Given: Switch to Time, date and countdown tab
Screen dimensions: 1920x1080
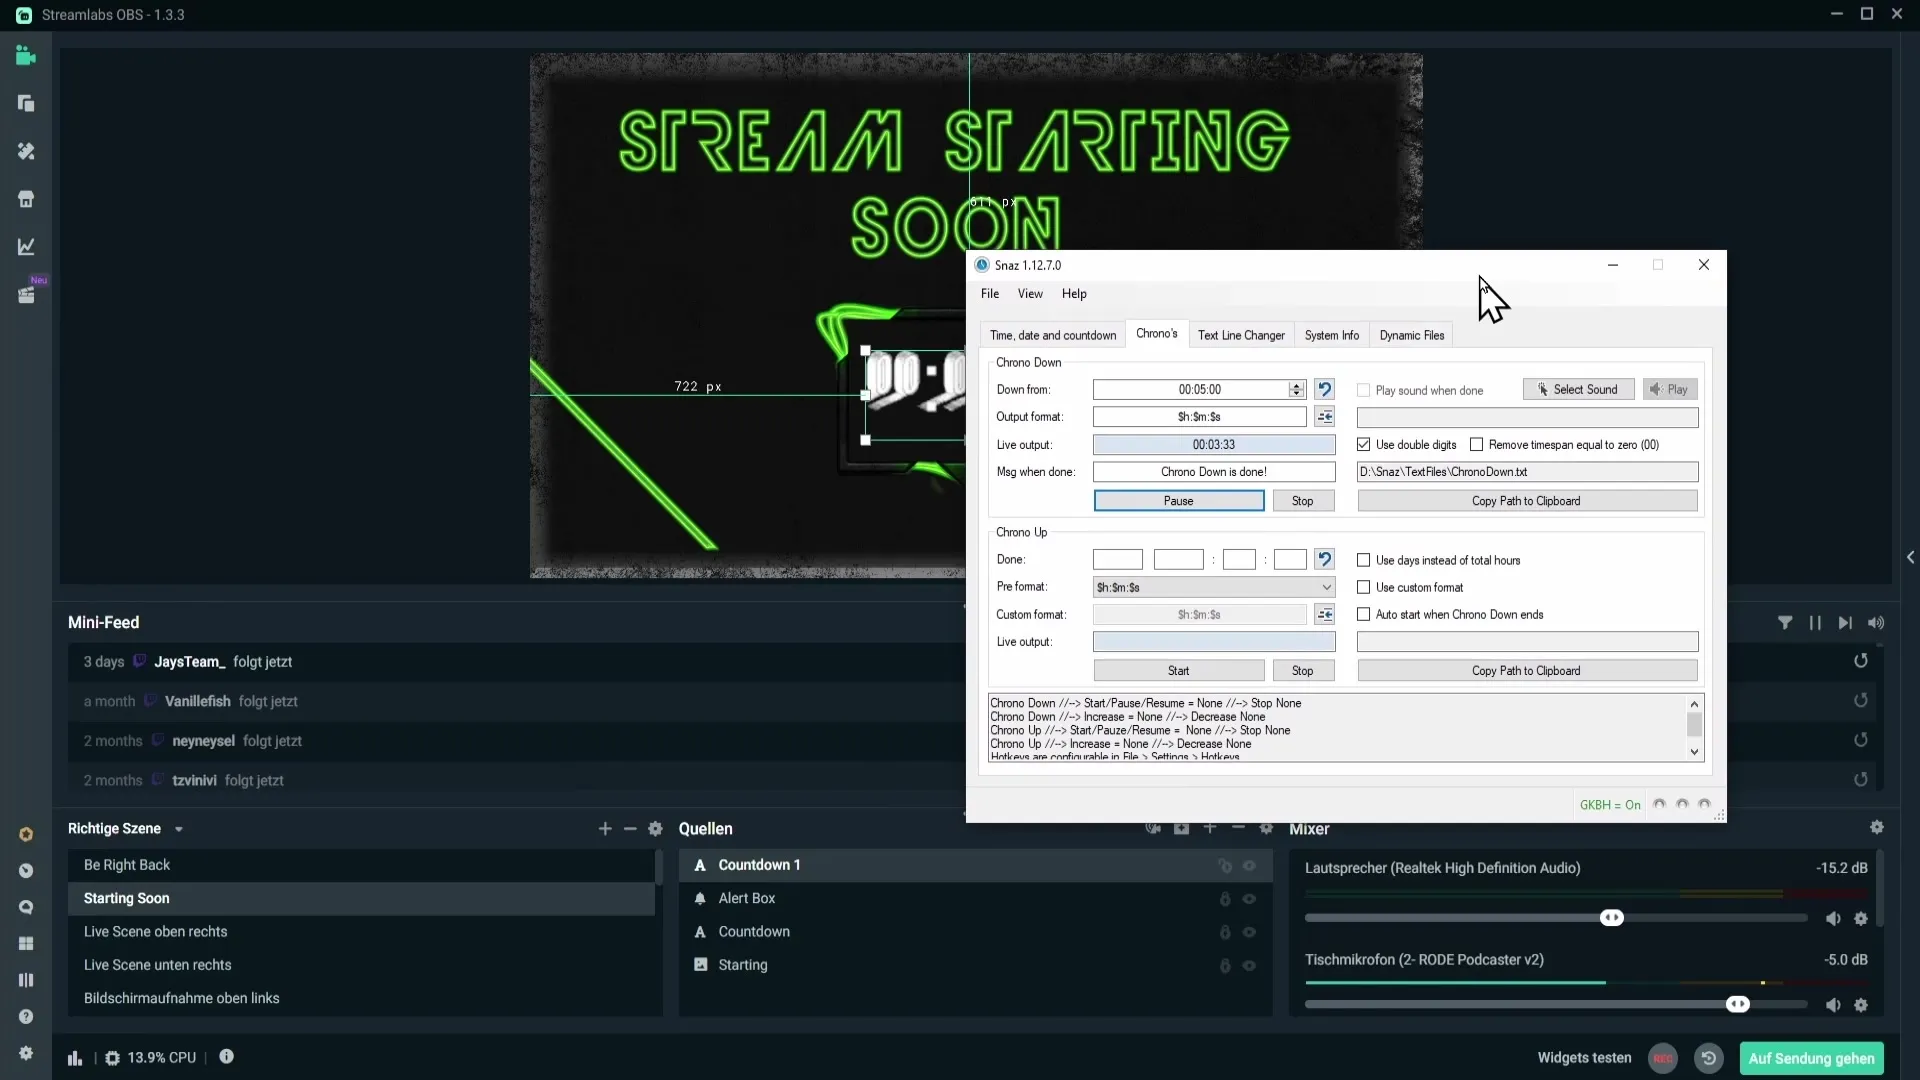Looking at the screenshot, I should click(x=1053, y=336).
